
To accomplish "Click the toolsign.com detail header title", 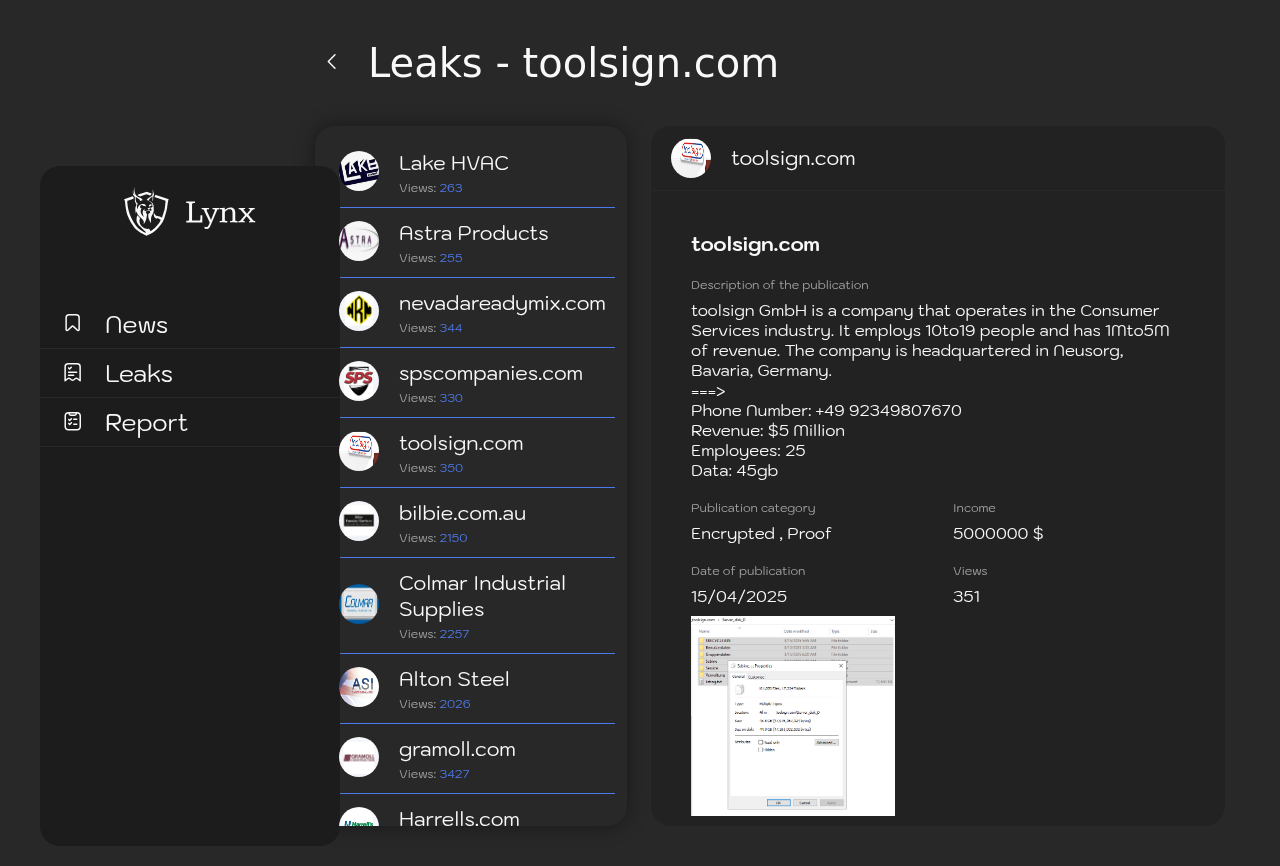I will [793, 158].
